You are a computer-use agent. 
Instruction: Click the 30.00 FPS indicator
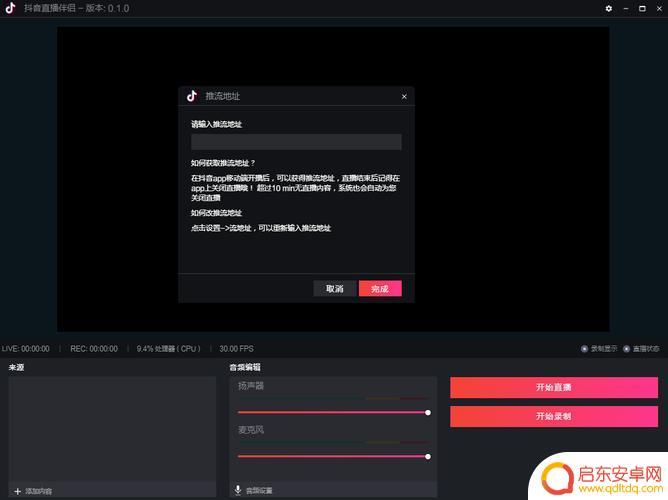tap(236, 349)
